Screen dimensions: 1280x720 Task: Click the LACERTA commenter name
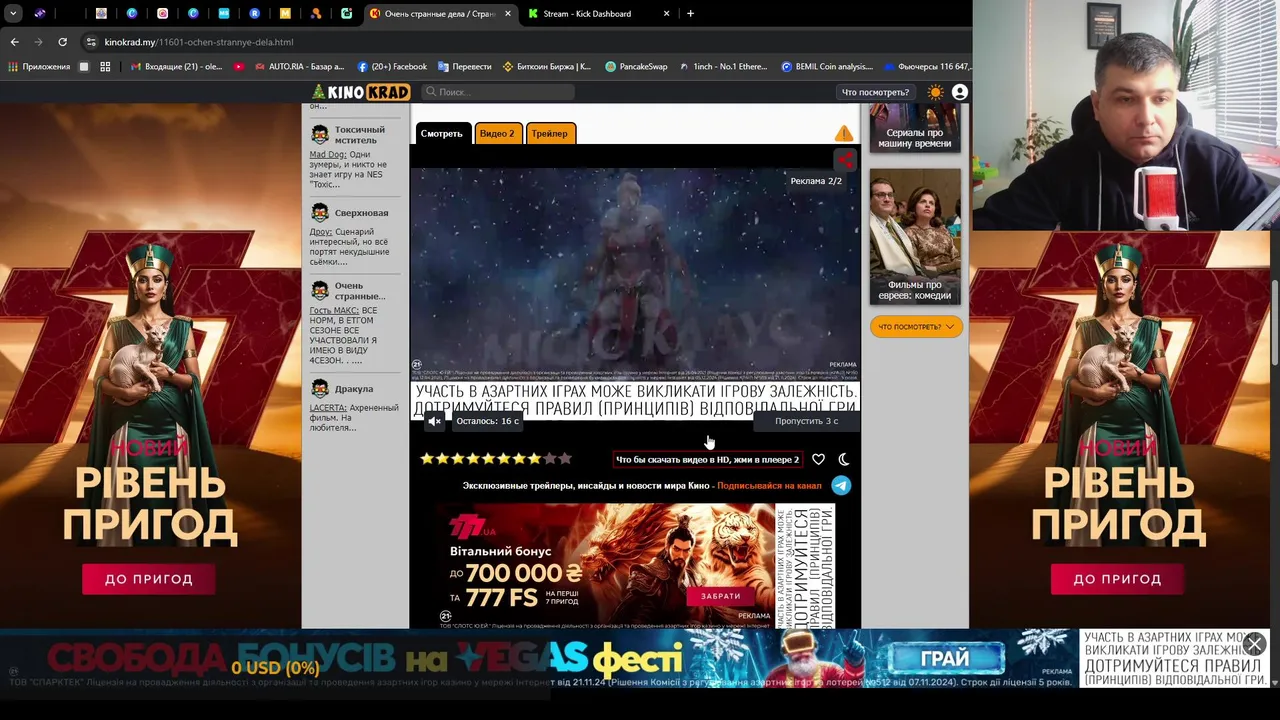coord(328,408)
